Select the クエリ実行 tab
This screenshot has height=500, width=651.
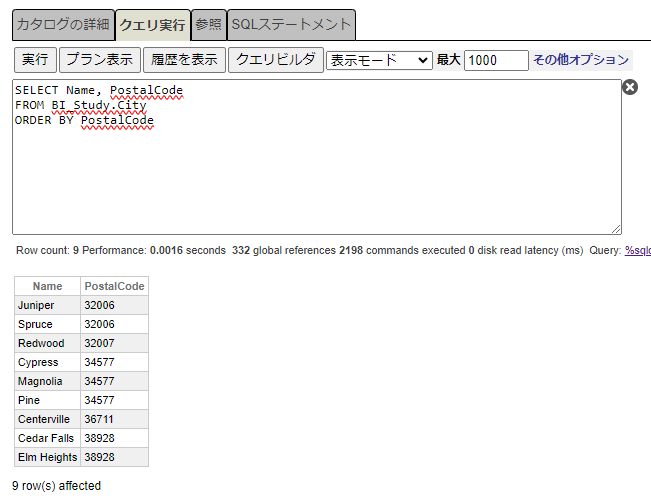(153, 24)
